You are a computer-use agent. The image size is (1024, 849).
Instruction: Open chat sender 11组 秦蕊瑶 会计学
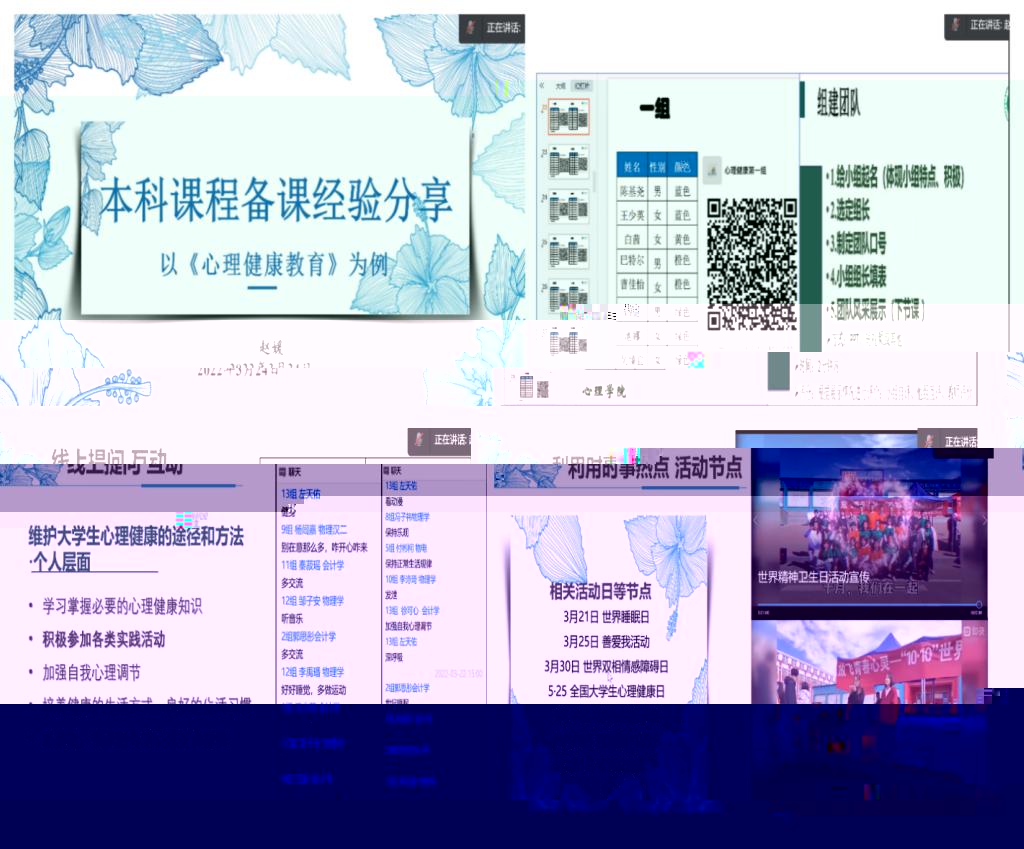click(312, 565)
